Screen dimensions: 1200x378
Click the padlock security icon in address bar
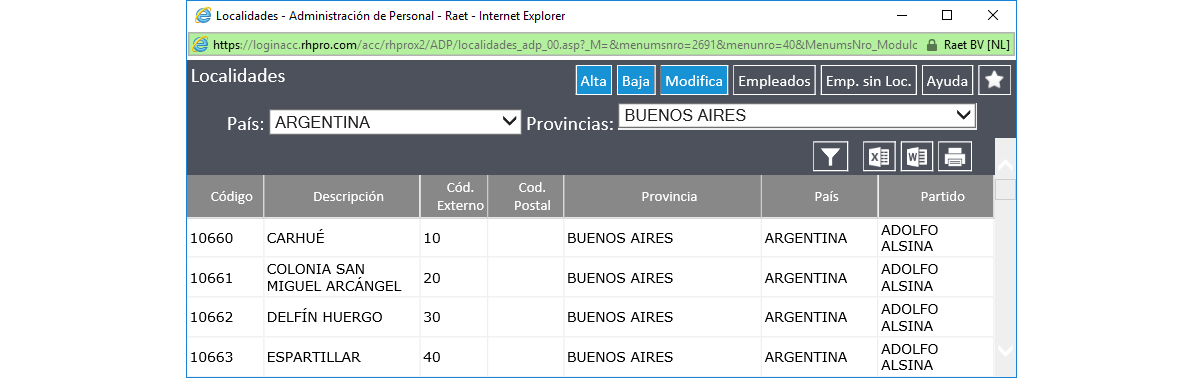point(932,45)
